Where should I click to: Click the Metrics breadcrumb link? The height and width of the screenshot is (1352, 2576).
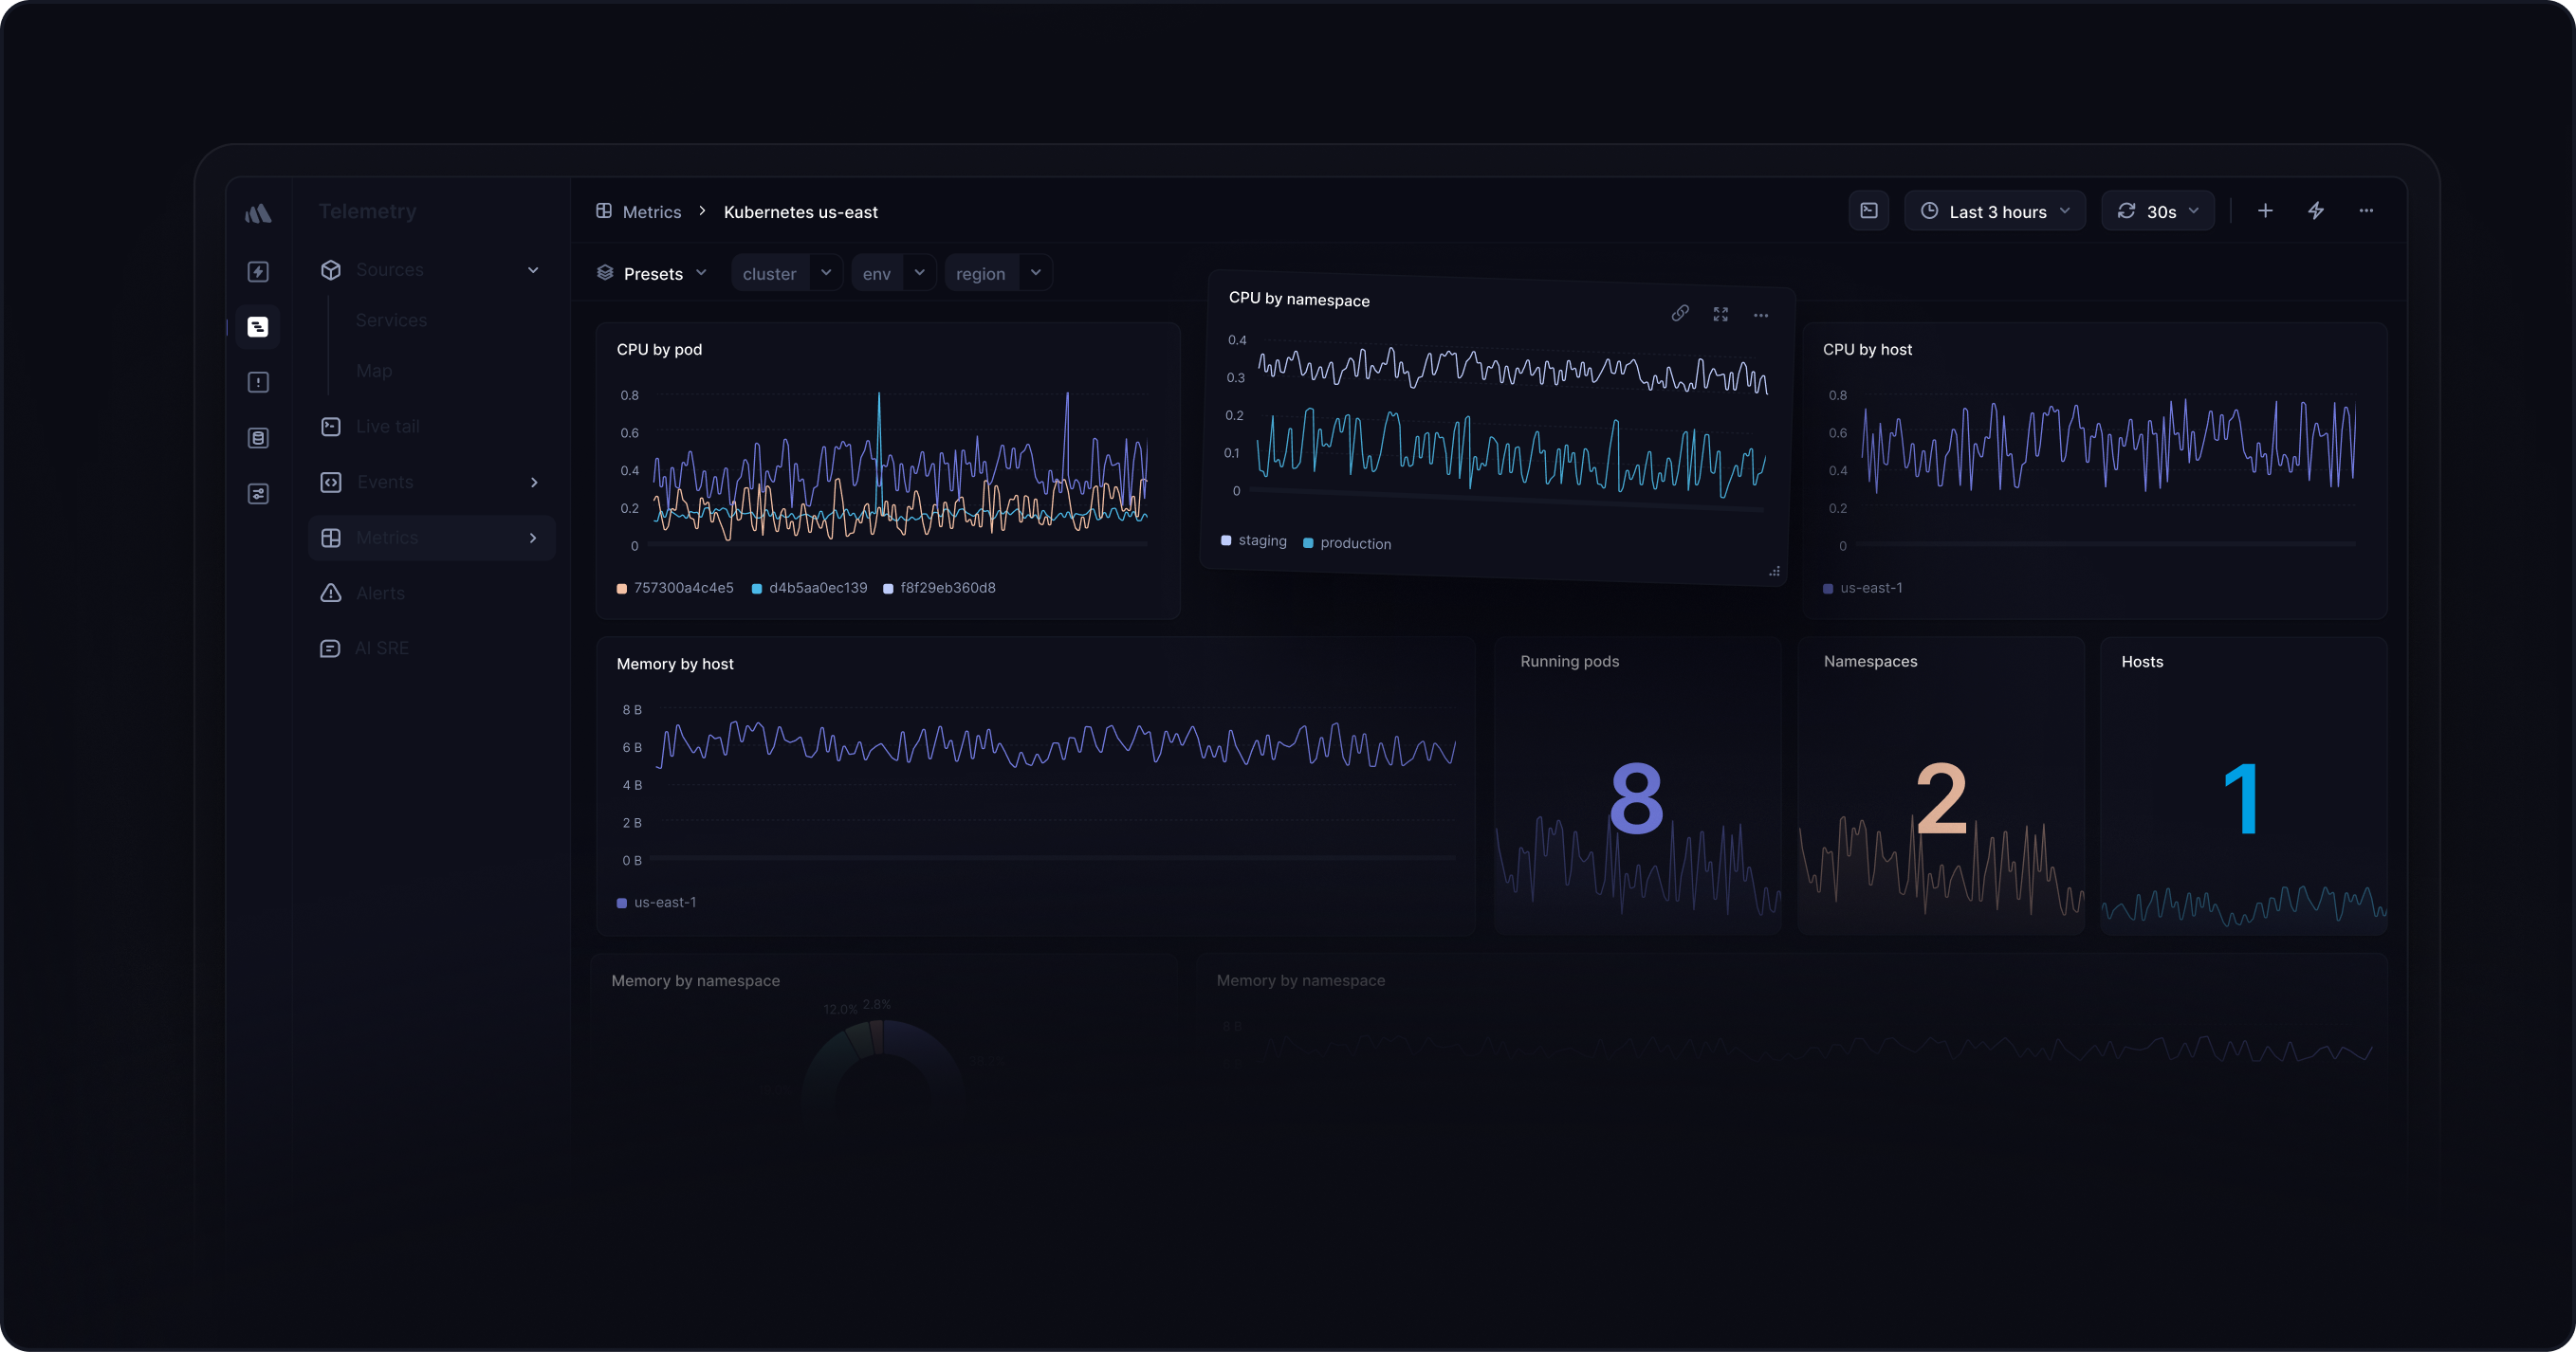652,212
